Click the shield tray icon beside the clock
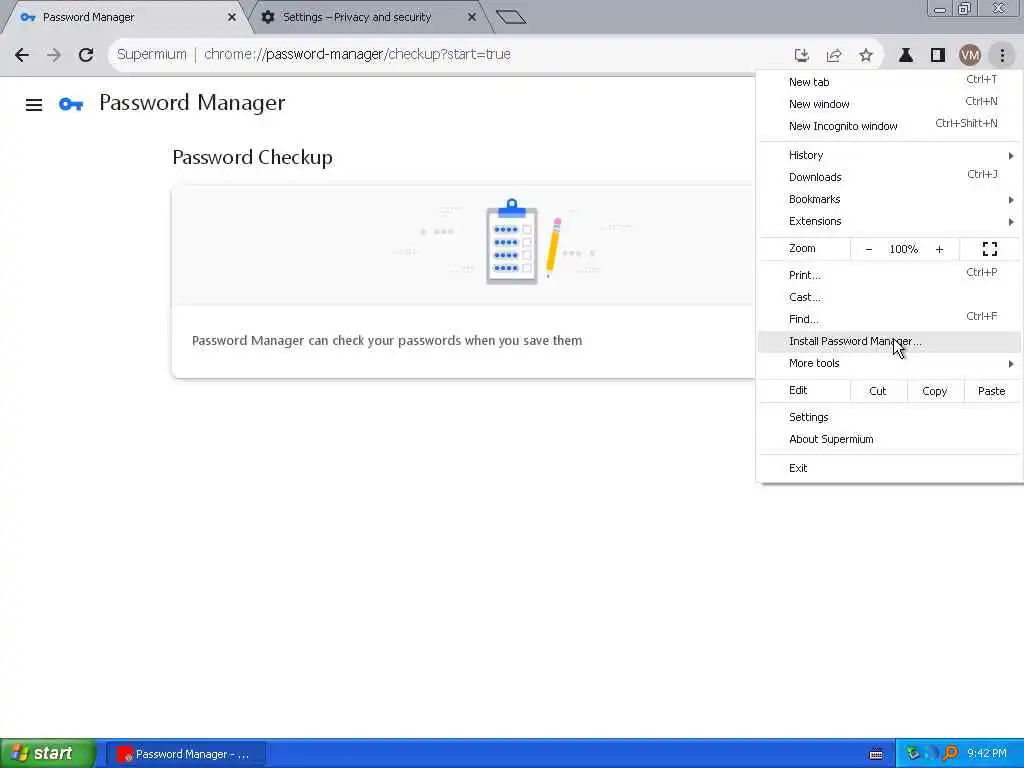The height and width of the screenshot is (768, 1024). (912, 754)
